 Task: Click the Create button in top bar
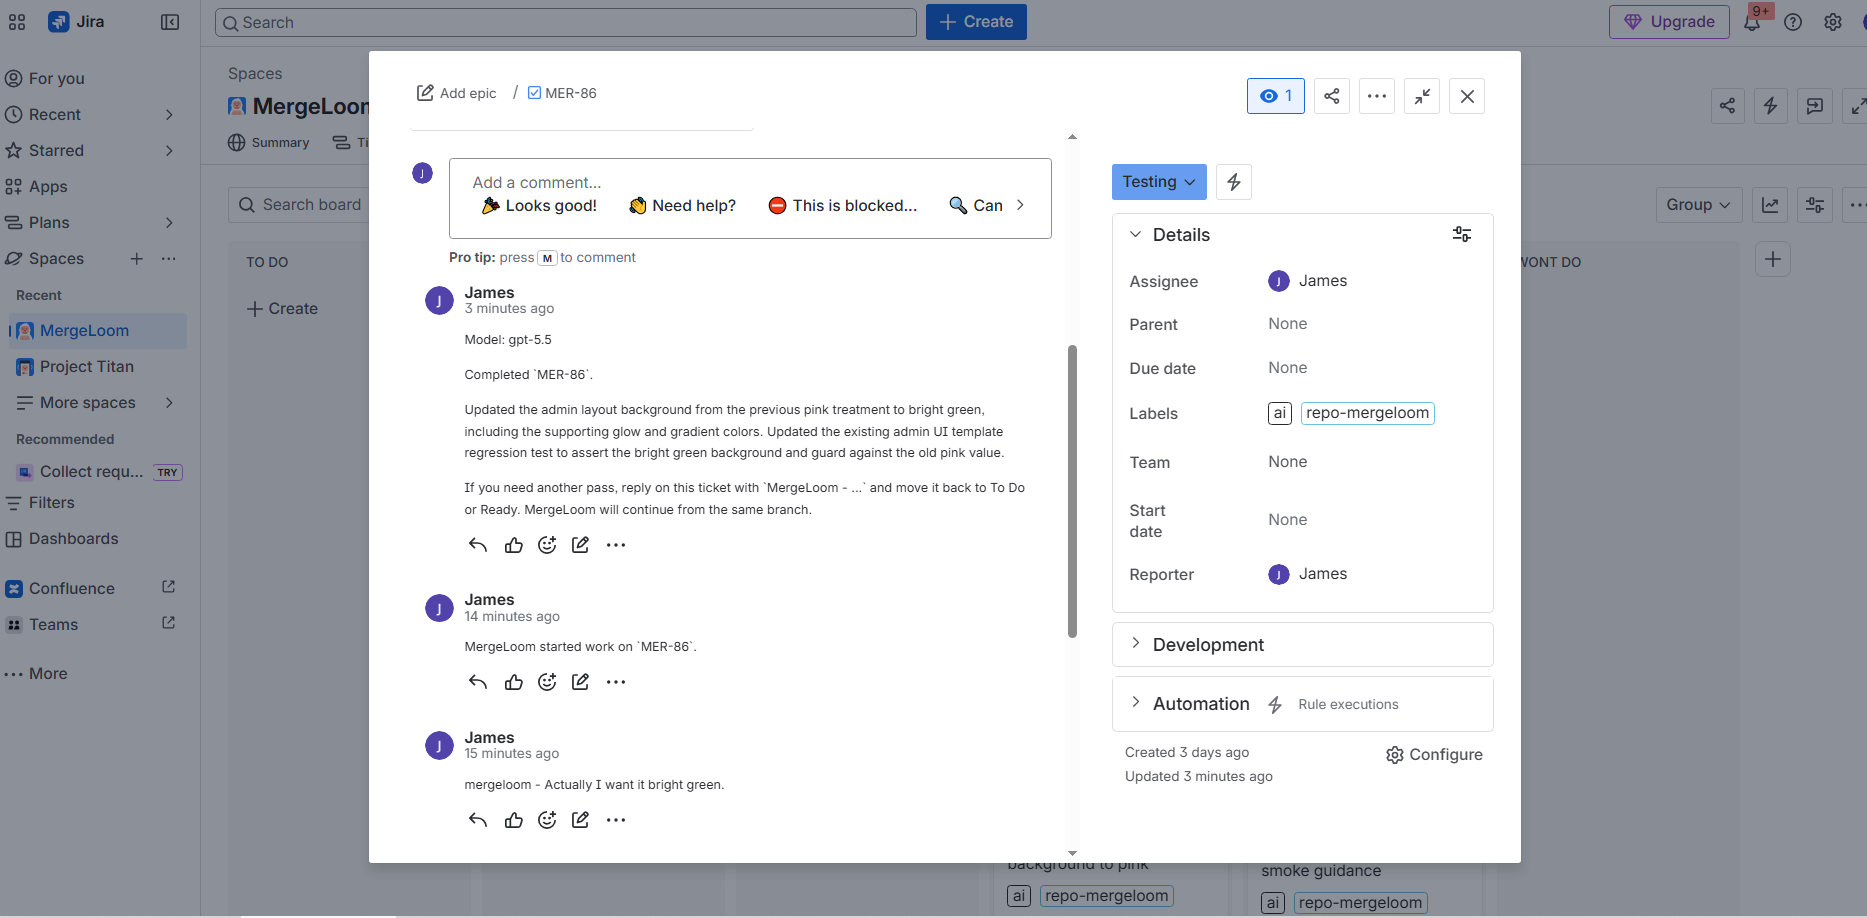(976, 22)
